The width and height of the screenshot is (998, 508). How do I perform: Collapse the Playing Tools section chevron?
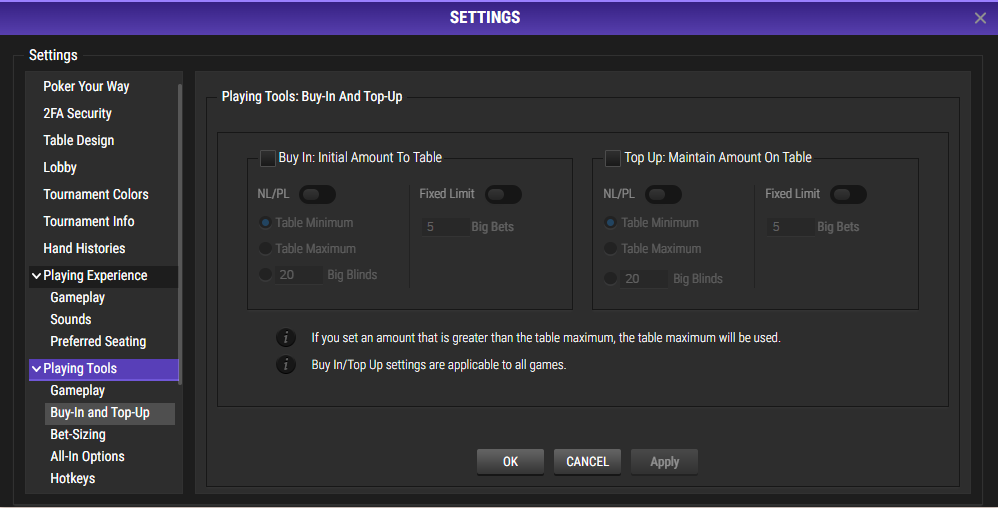click(x=36, y=369)
